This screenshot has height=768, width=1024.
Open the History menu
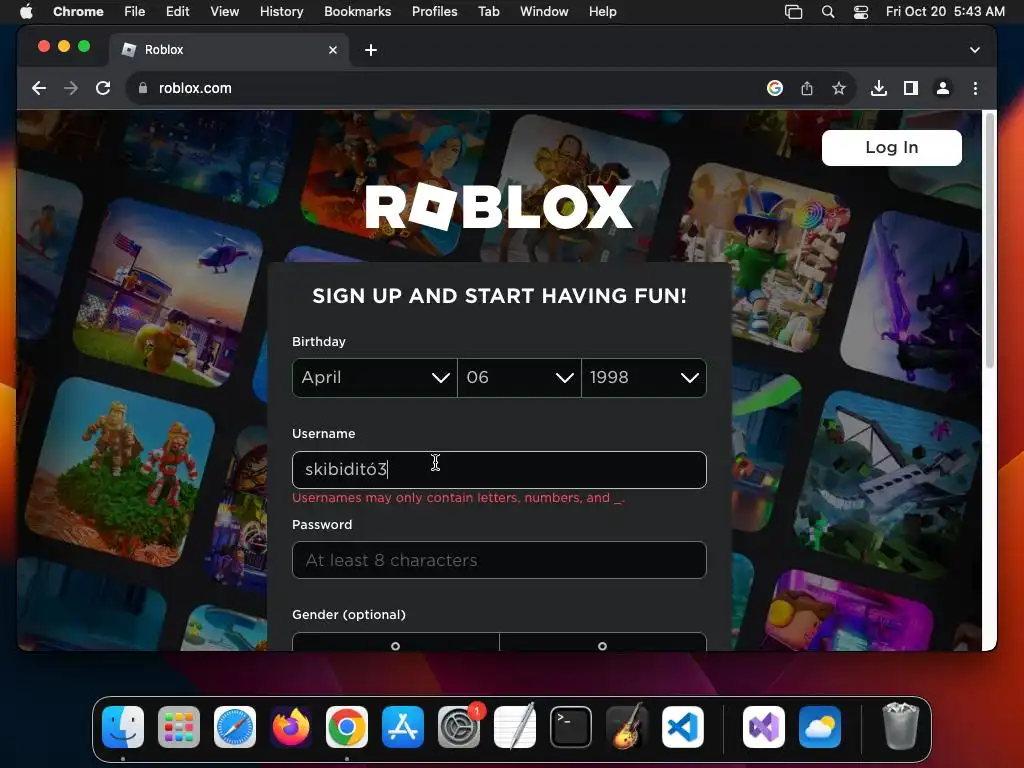(281, 11)
